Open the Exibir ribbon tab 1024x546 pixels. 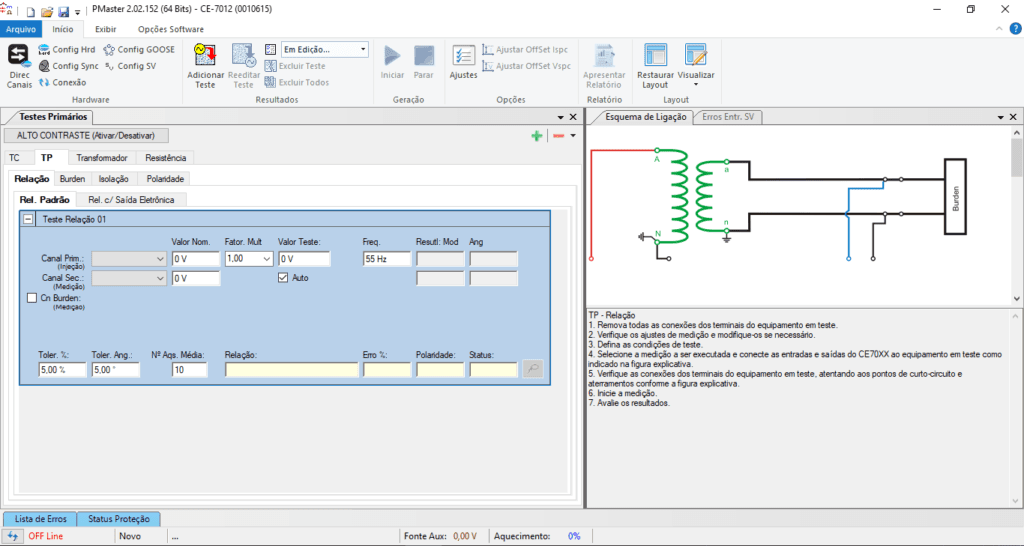105,29
